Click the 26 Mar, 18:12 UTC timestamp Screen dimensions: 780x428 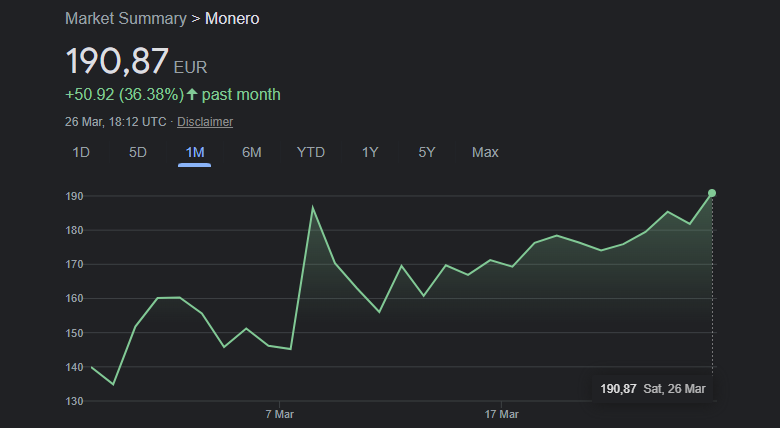point(115,122)
